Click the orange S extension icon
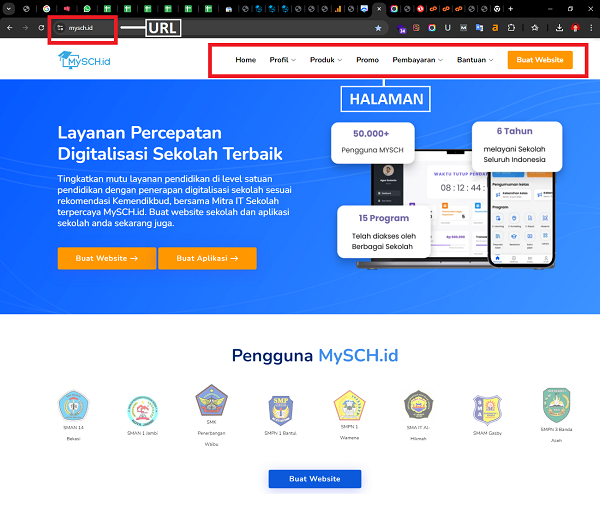 [416, 28]
